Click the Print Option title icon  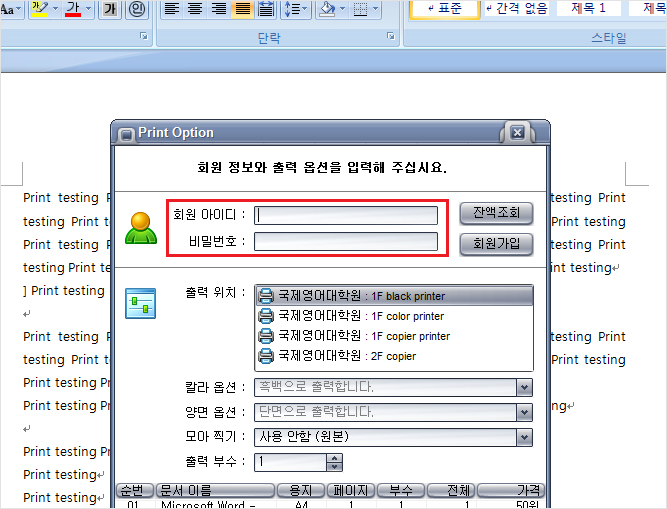coord(125,135)
